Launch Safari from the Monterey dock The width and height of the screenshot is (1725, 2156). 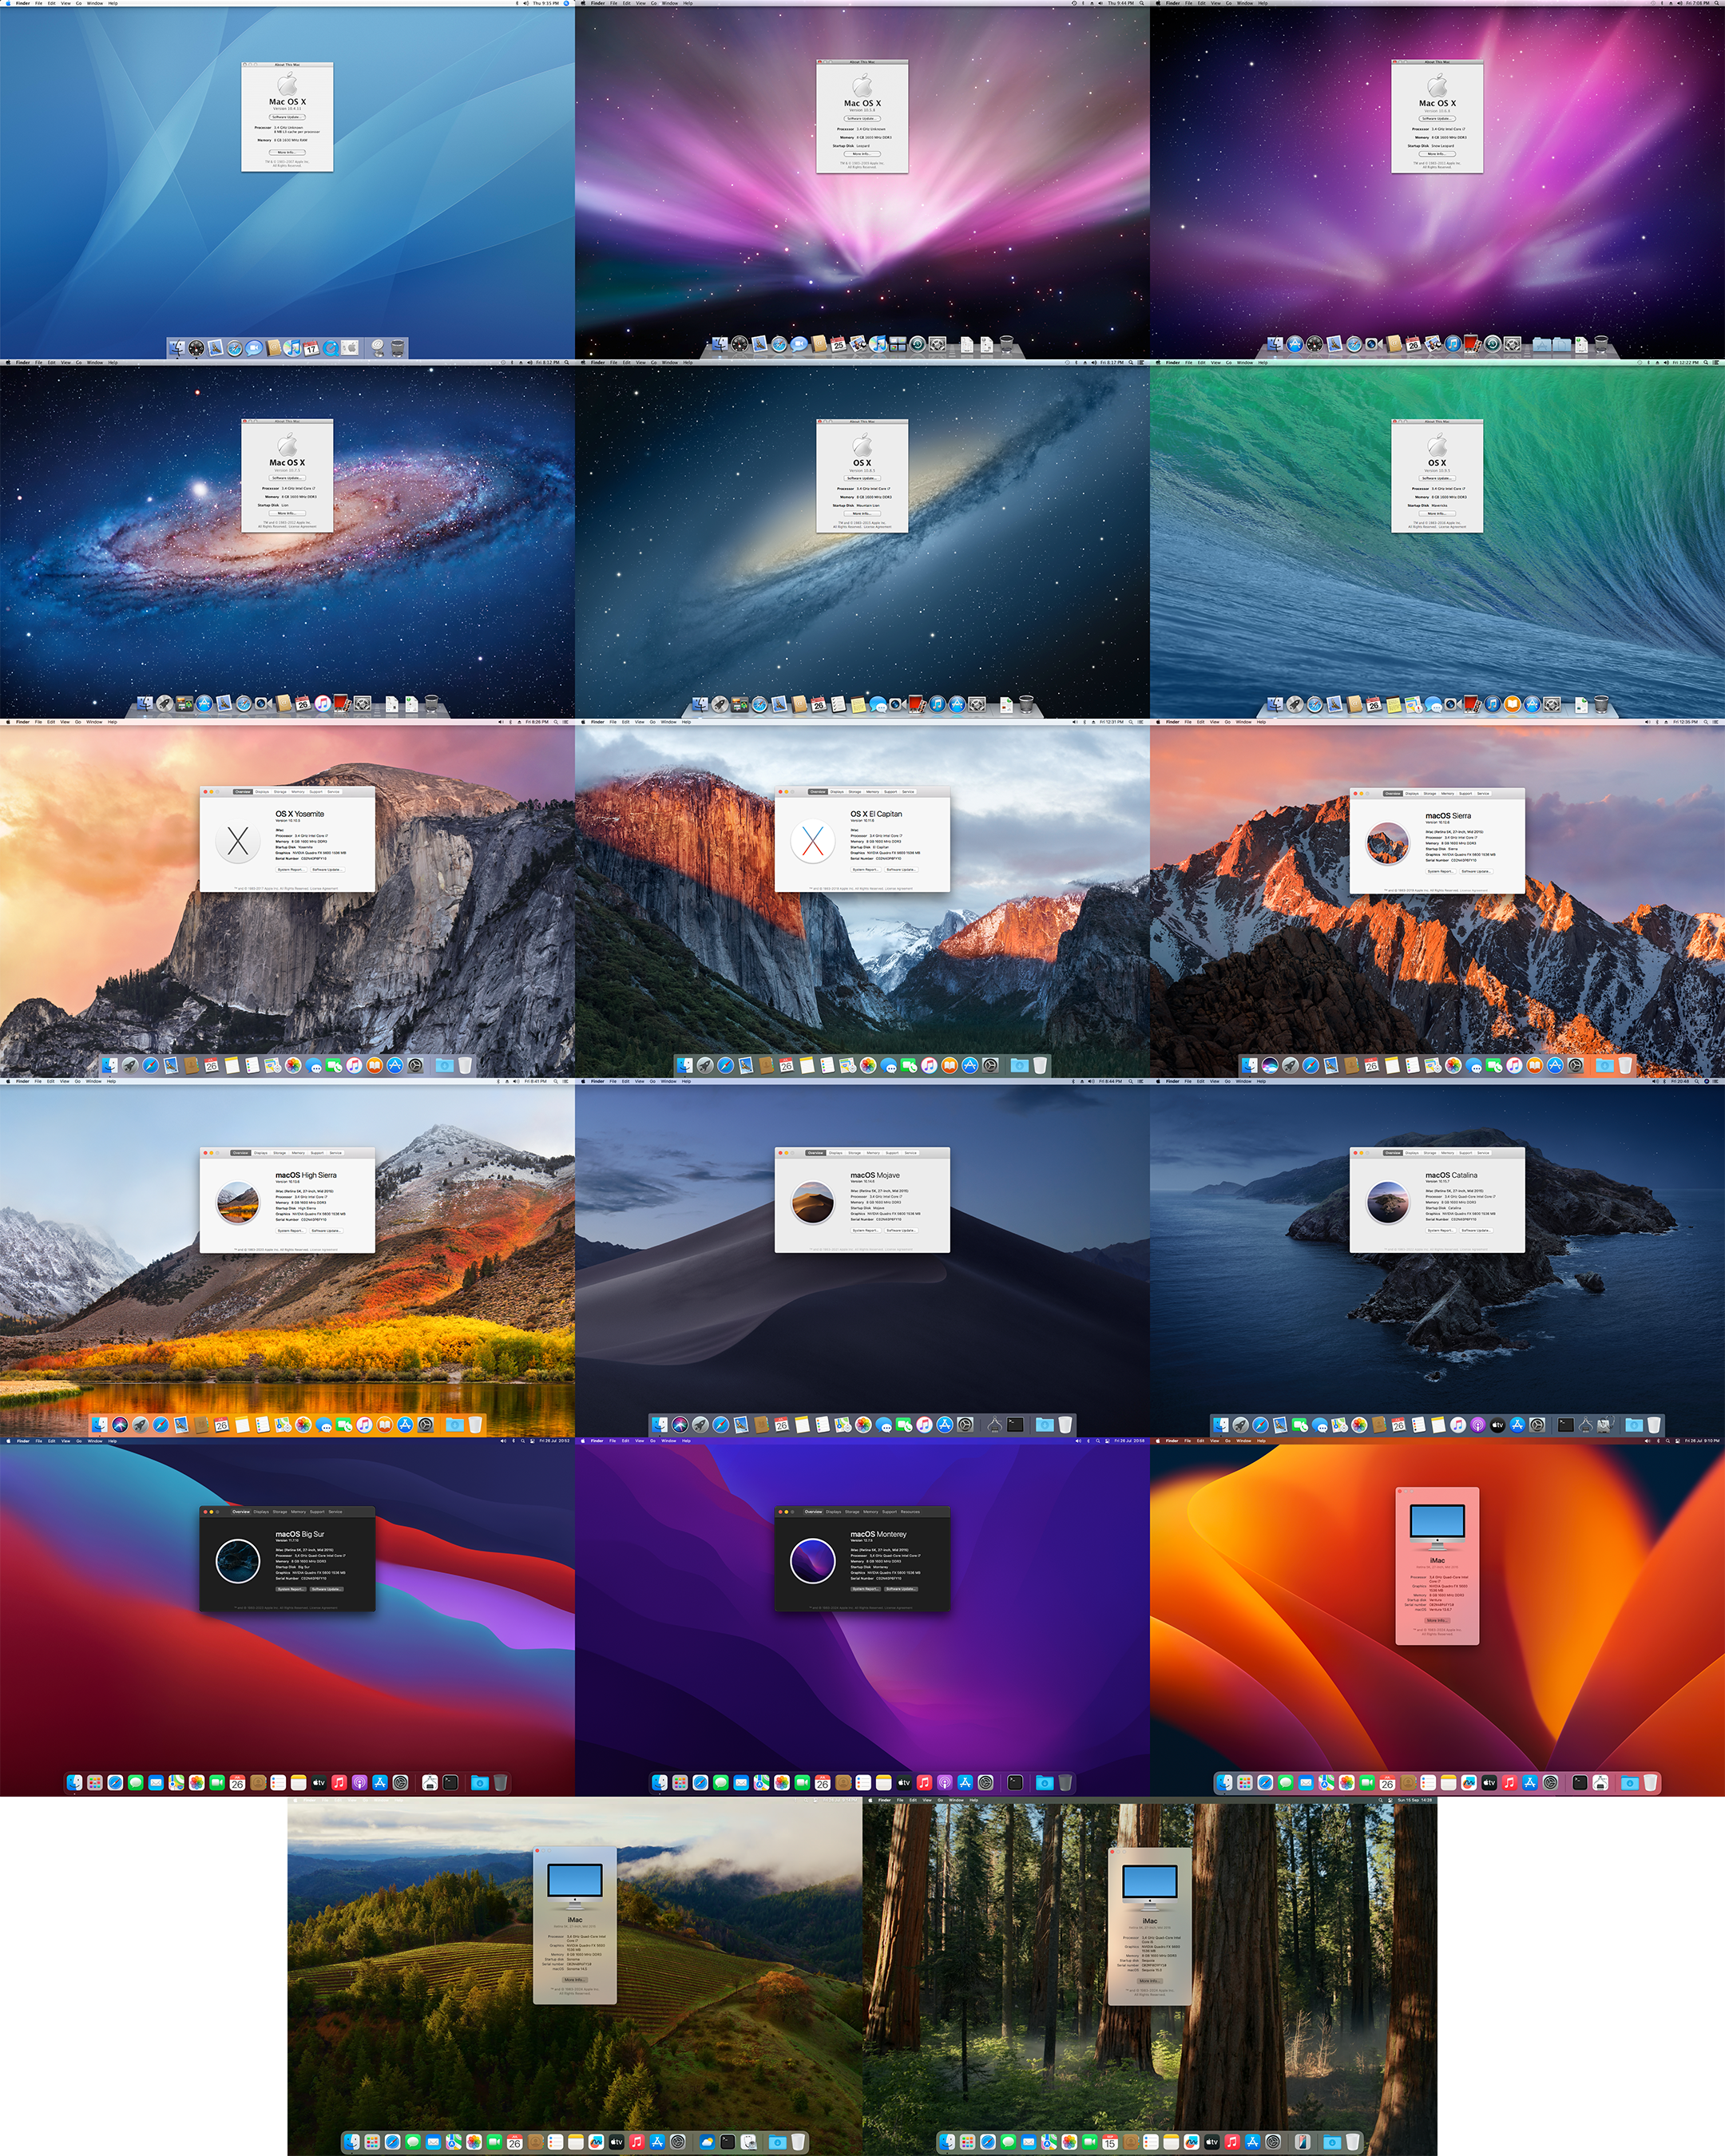(x=701, y=1783)
